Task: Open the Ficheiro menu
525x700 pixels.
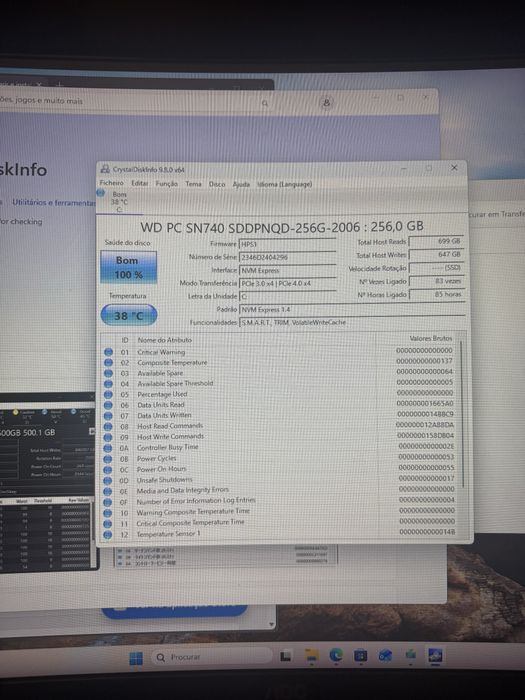Action: 112,183
